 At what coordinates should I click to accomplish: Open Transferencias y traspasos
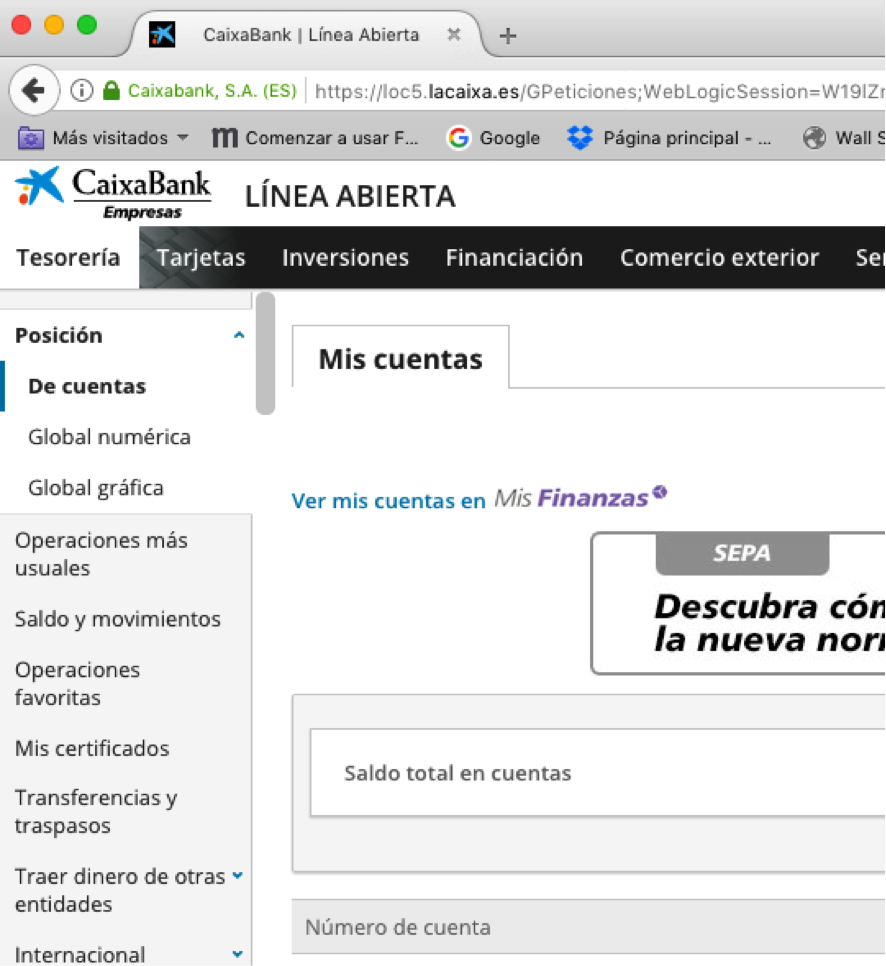pyautogui.click(x=96, y=811)
